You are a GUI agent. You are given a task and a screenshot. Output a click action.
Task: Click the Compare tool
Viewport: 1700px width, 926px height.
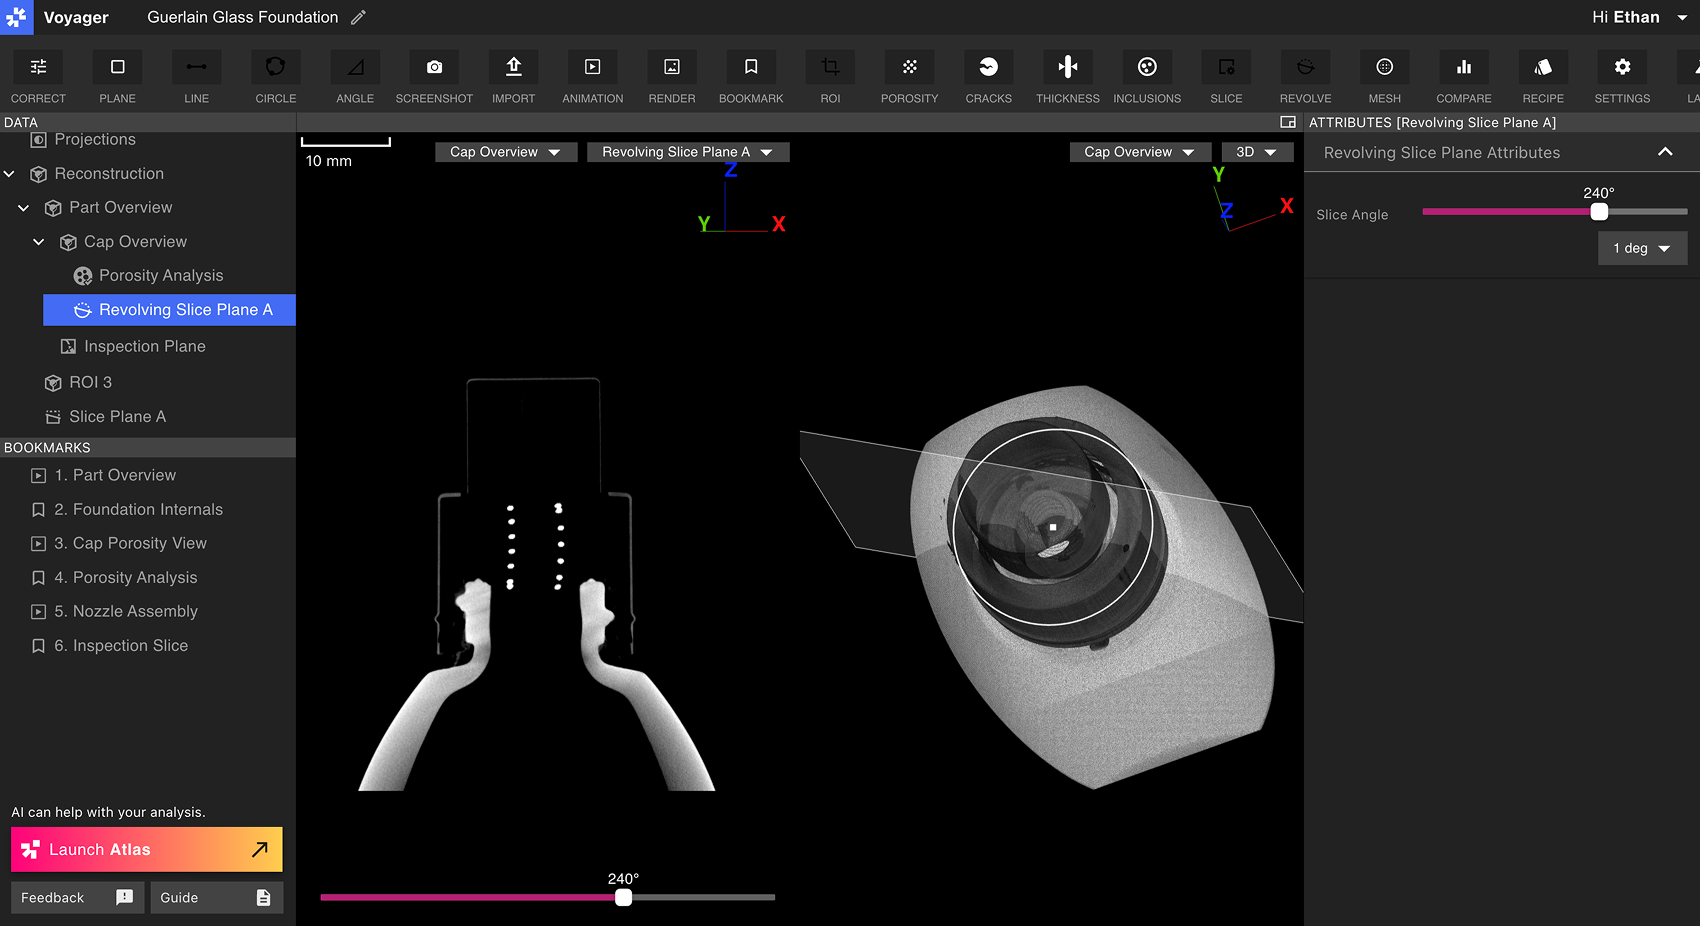pos(1463,75)
